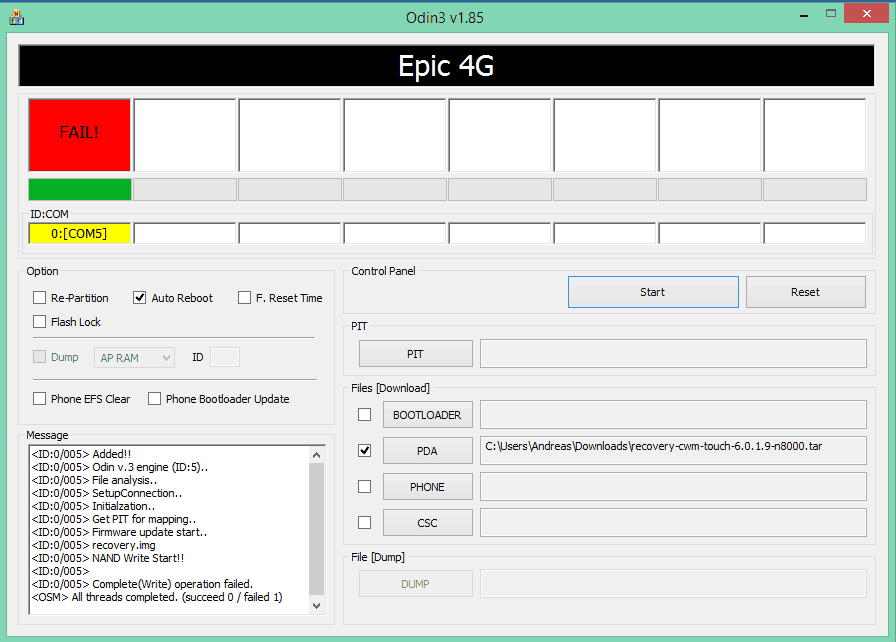This screenshot has width=896, height=642.
Task: Click the BOOTLOADER file path field
Action: [673, 415]
